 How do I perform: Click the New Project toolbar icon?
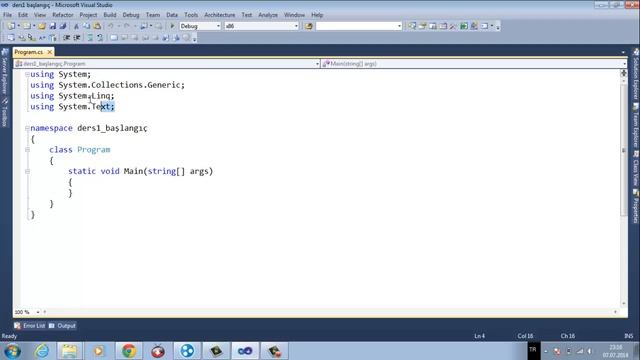(11, 26)
